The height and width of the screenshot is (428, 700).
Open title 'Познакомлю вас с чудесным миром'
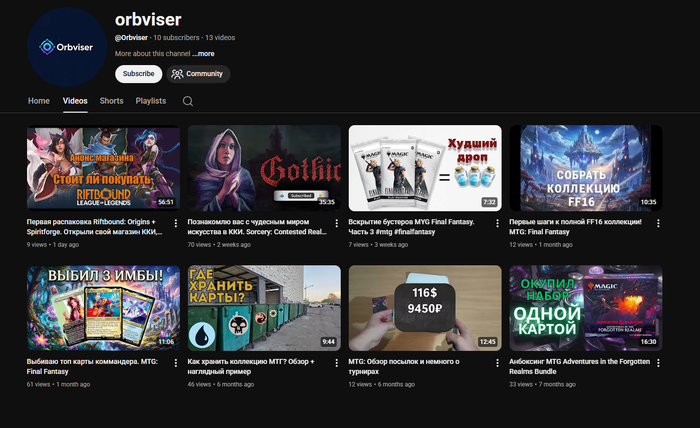coord(257,227)
